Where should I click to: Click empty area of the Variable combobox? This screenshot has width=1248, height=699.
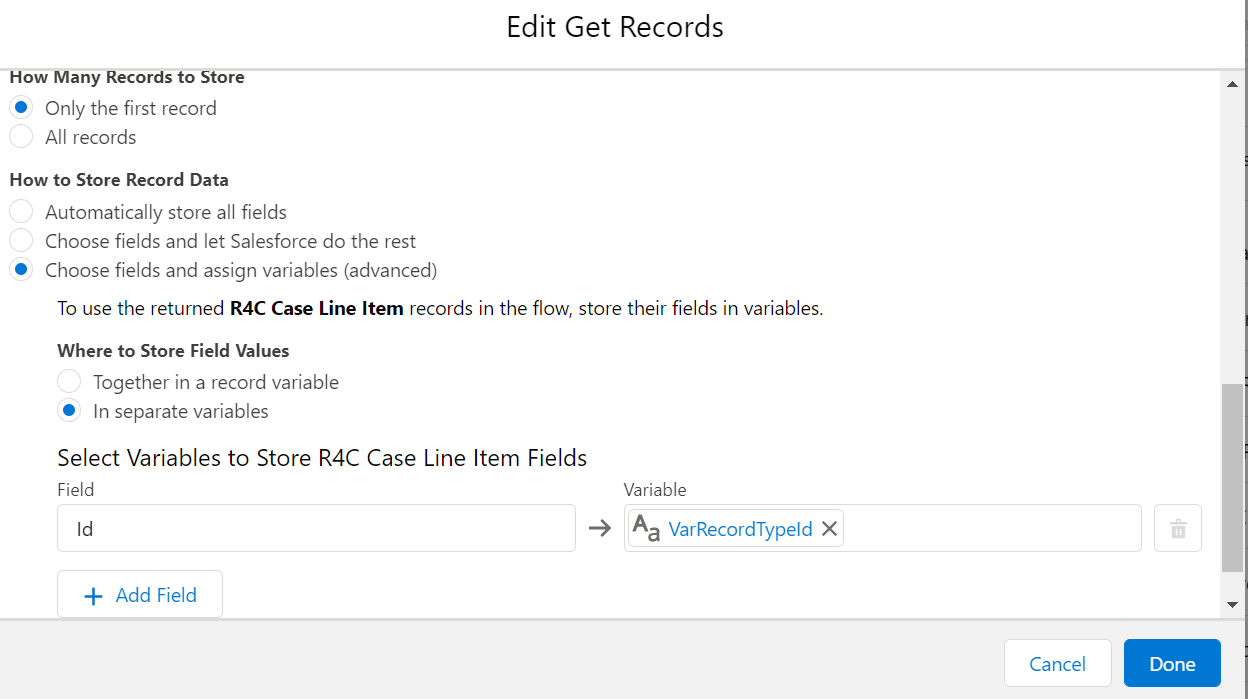pos(990,529)
